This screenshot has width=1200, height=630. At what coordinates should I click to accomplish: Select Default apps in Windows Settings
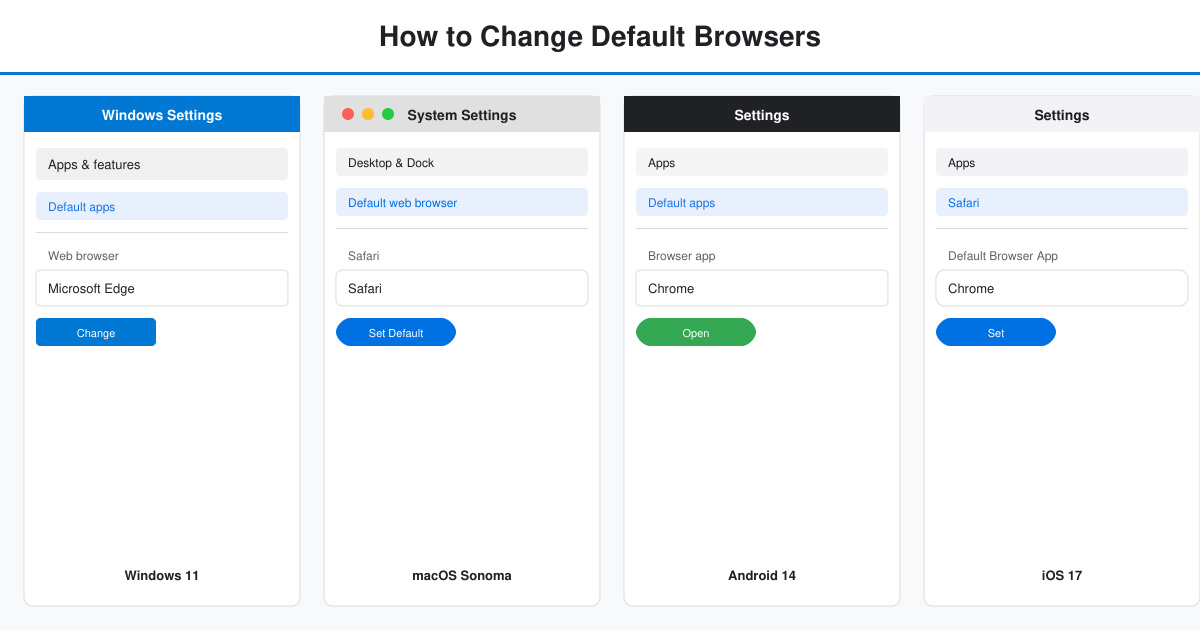pyautogui.click(x=162, y=206)
